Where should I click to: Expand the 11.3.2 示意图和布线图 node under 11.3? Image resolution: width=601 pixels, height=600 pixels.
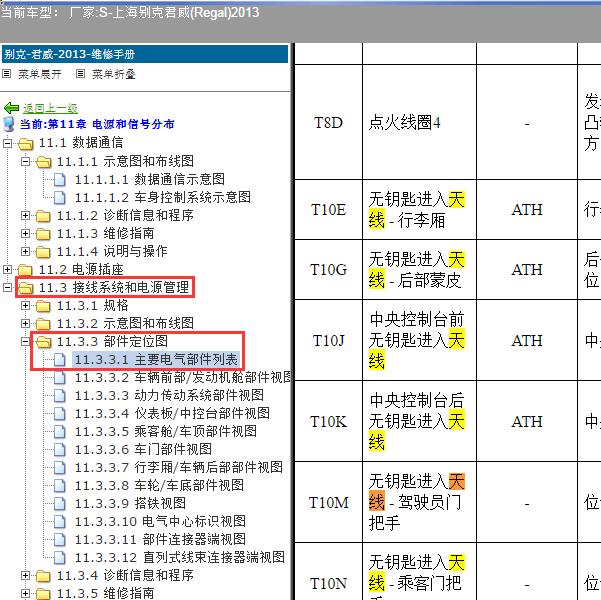pyautogui.click(x=25, y=324)
